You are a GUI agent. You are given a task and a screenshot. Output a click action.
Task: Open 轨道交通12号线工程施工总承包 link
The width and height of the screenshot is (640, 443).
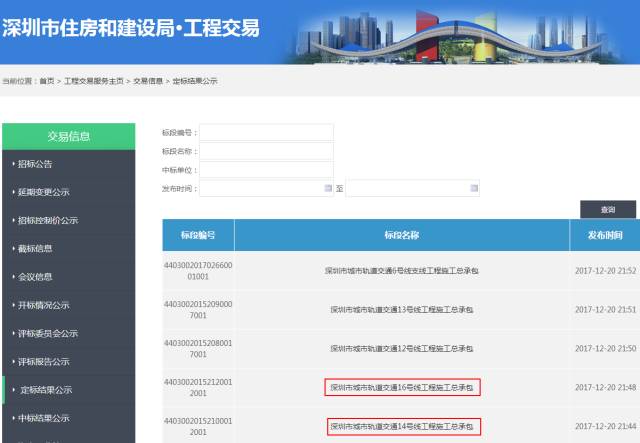[x=402, y=348]
